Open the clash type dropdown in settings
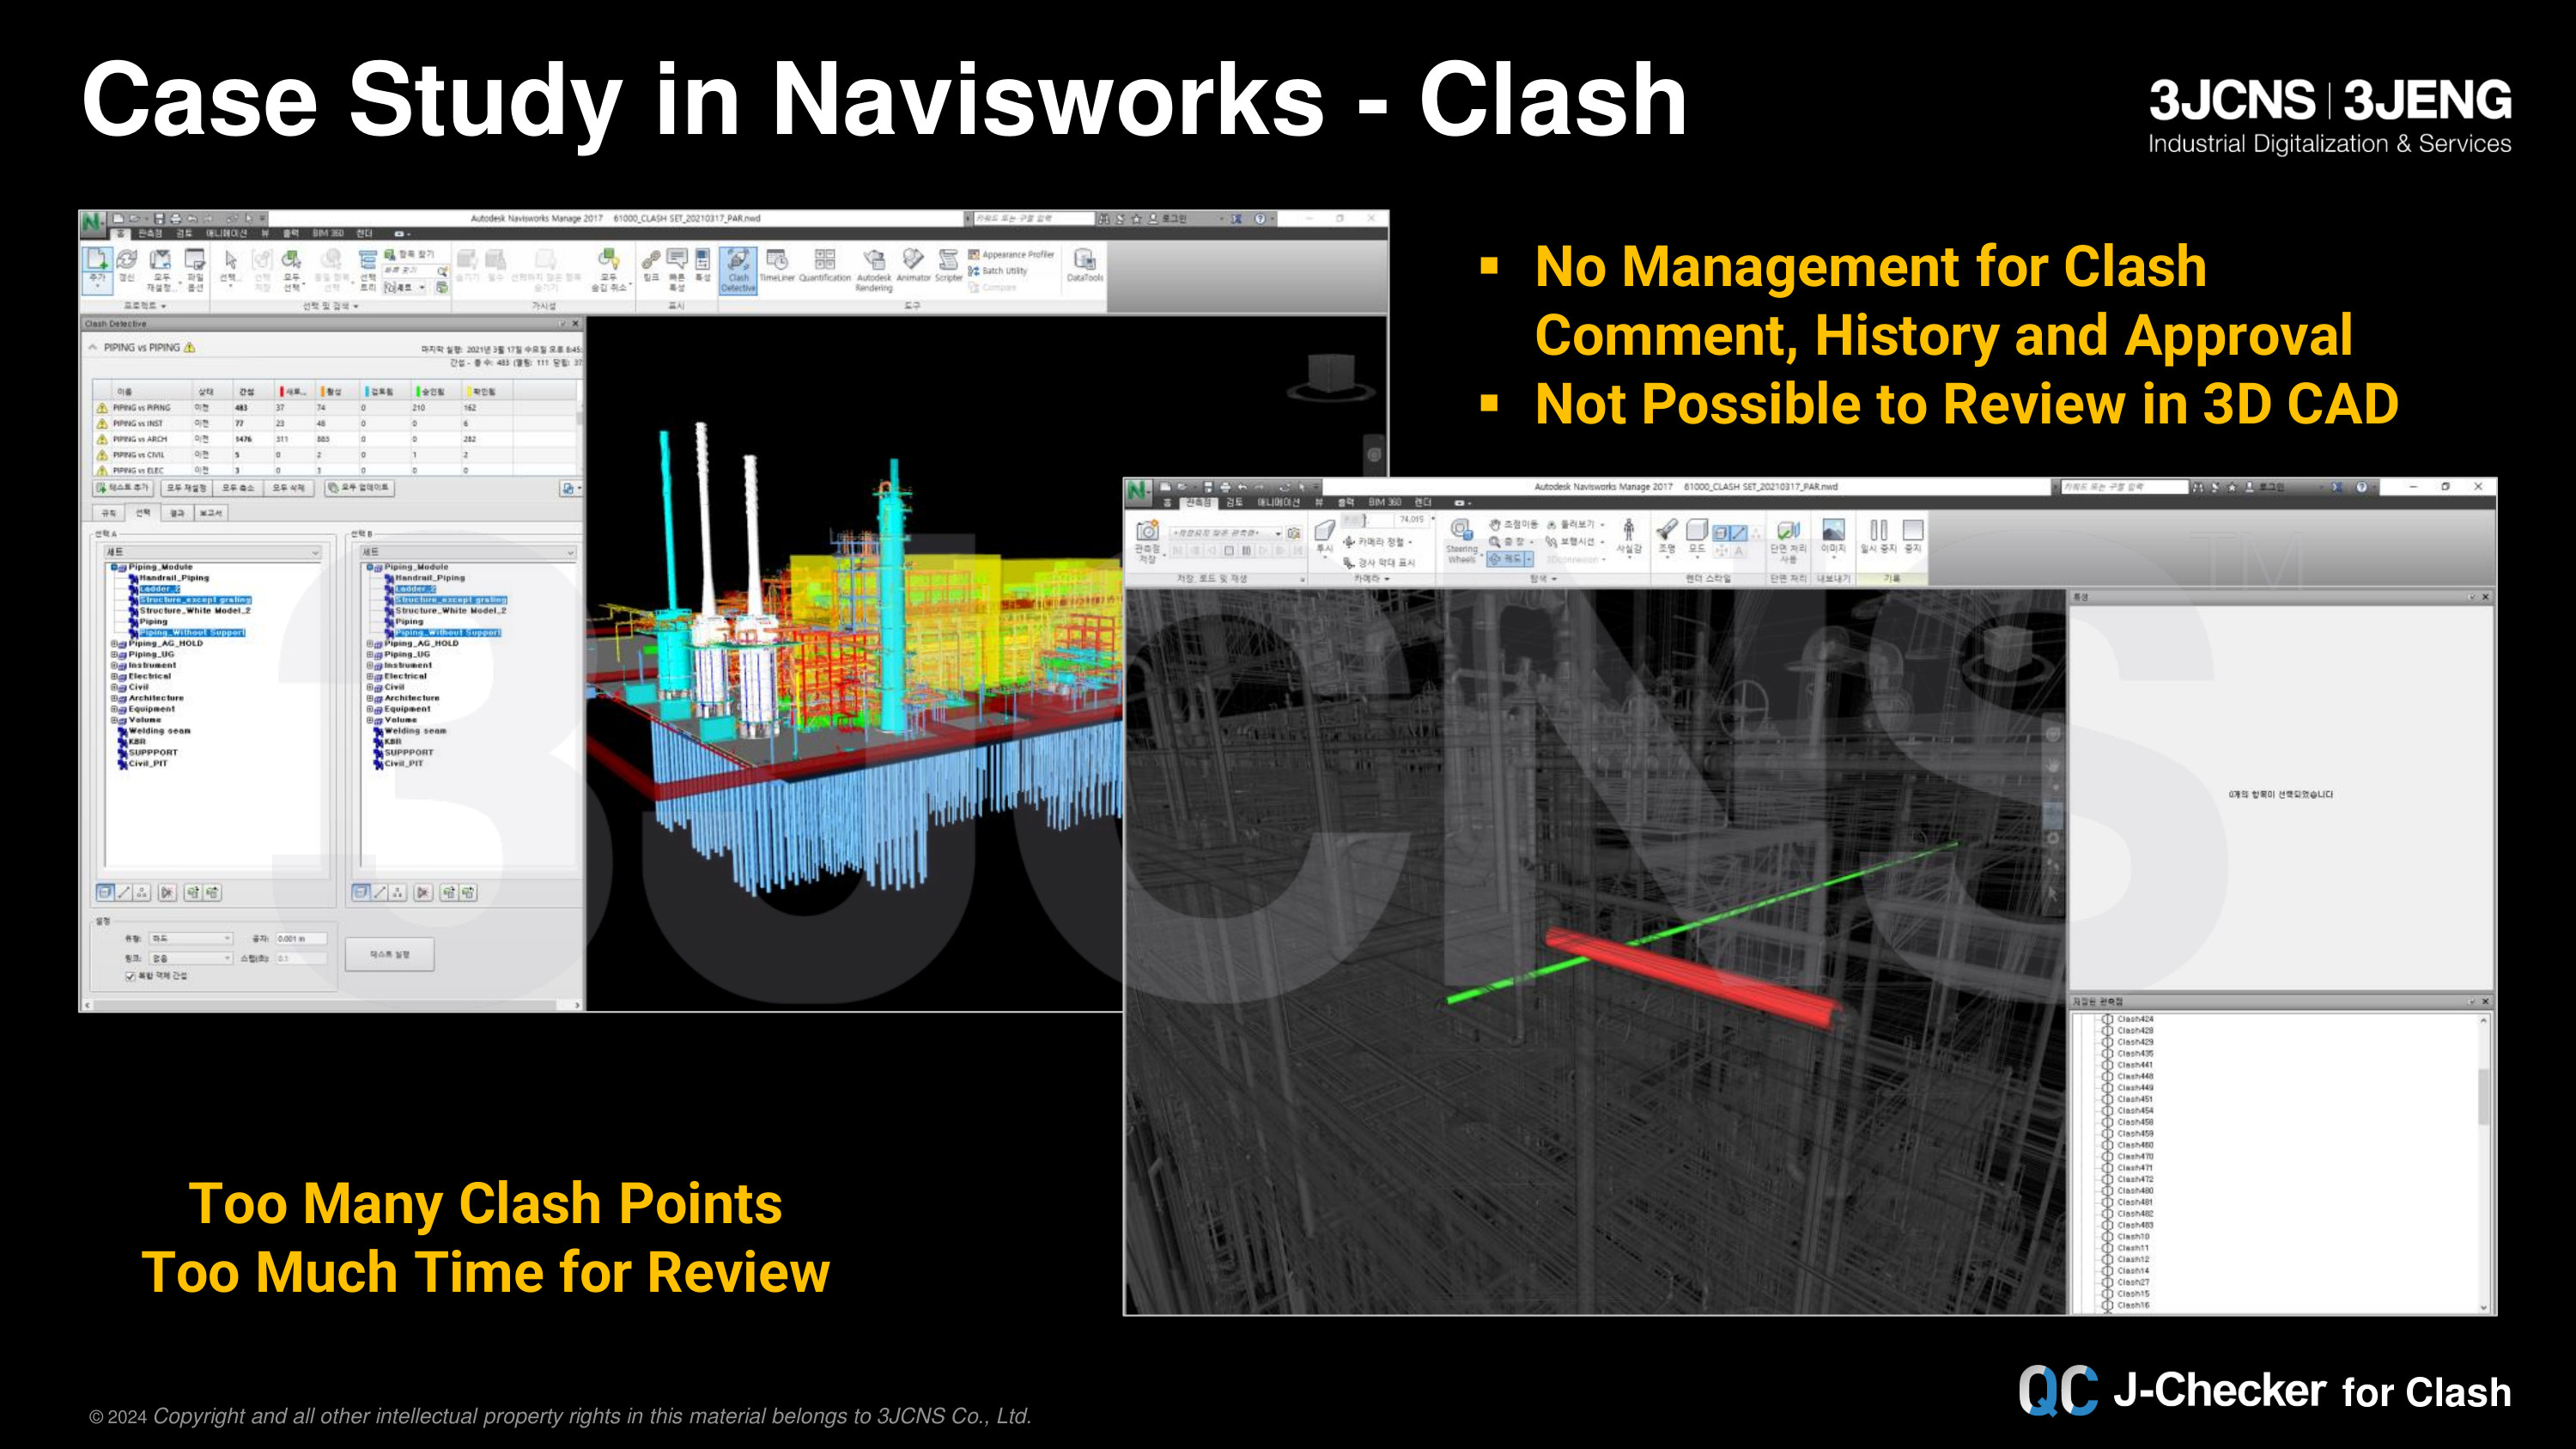Viewport: 2576px width, 1449px height. 191,939
